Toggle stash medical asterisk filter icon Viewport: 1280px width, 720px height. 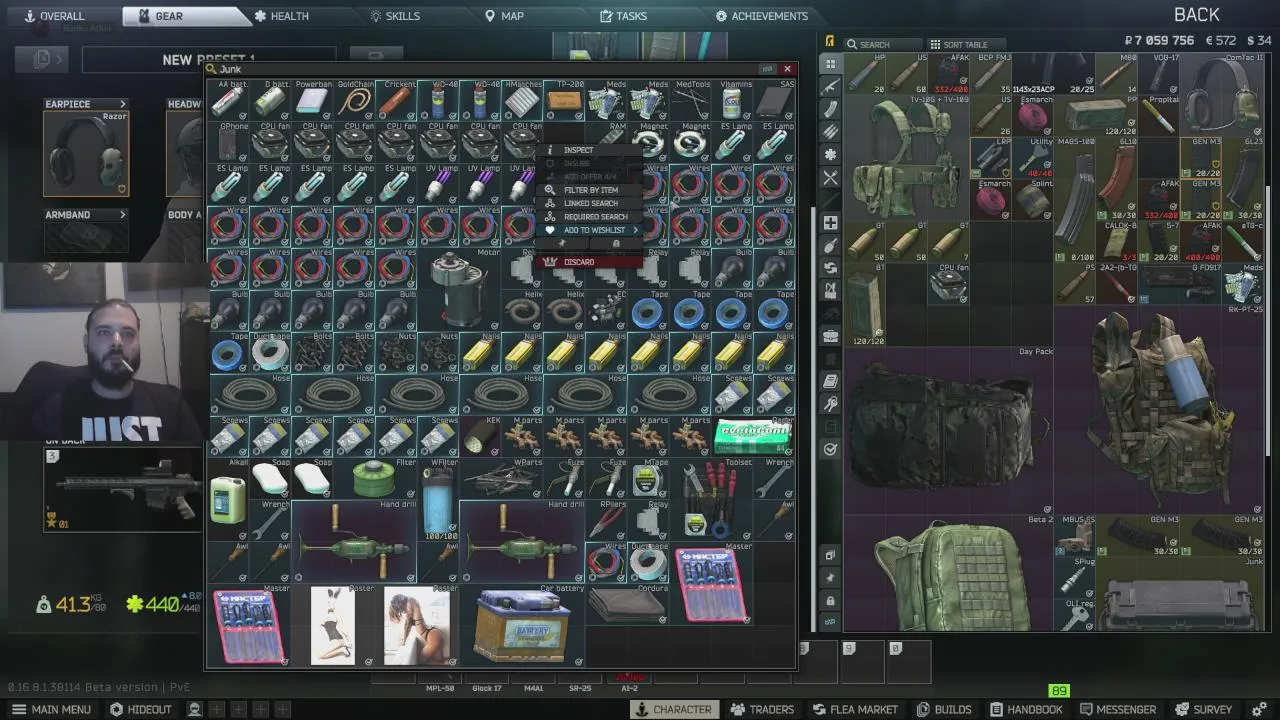pyautogui.click(x=830, y=155)
